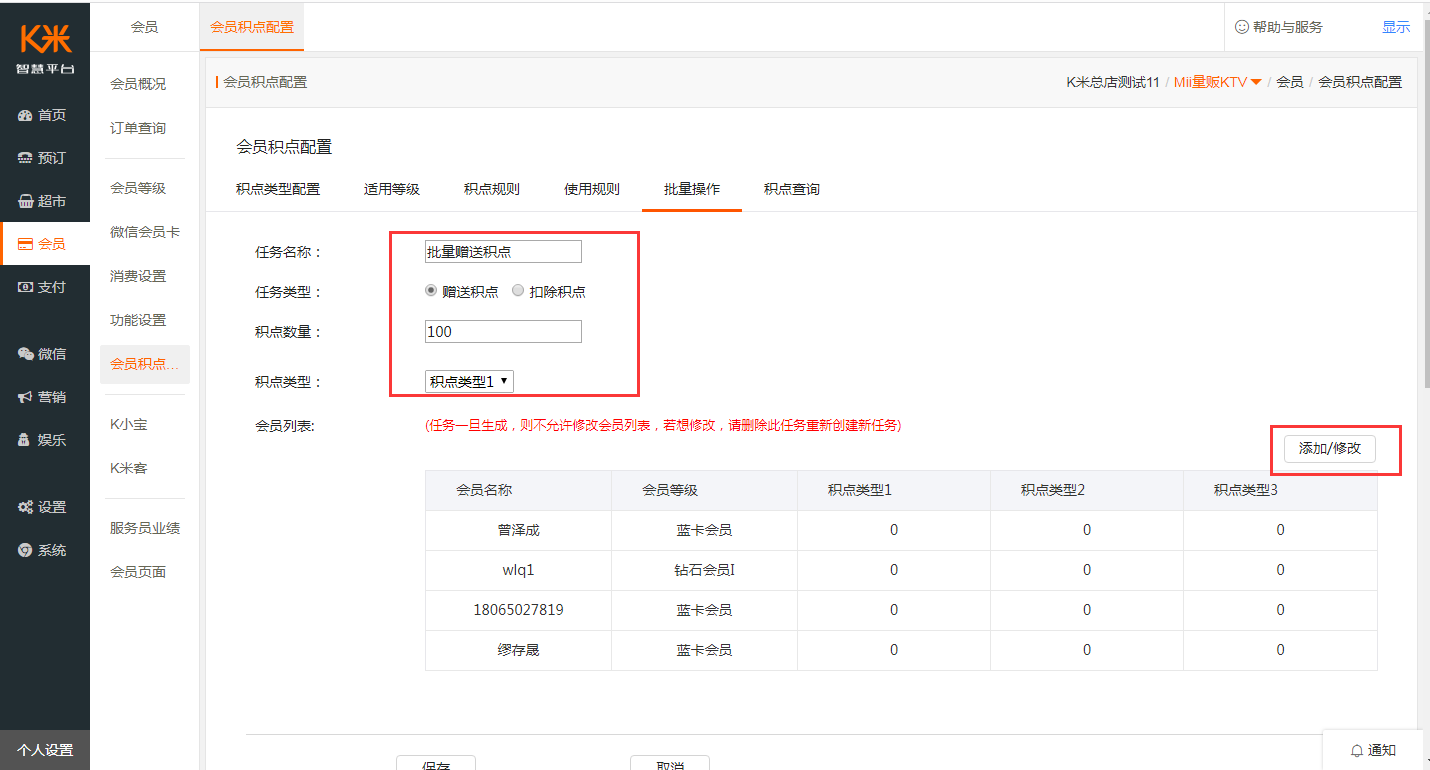
Task: Click the 取消 button
Action: coord(670,764)
